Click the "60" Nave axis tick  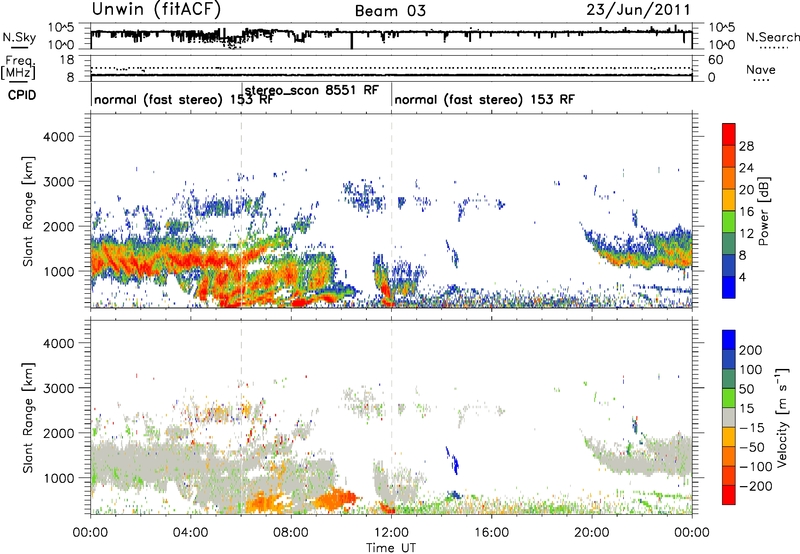coord(716,60)
